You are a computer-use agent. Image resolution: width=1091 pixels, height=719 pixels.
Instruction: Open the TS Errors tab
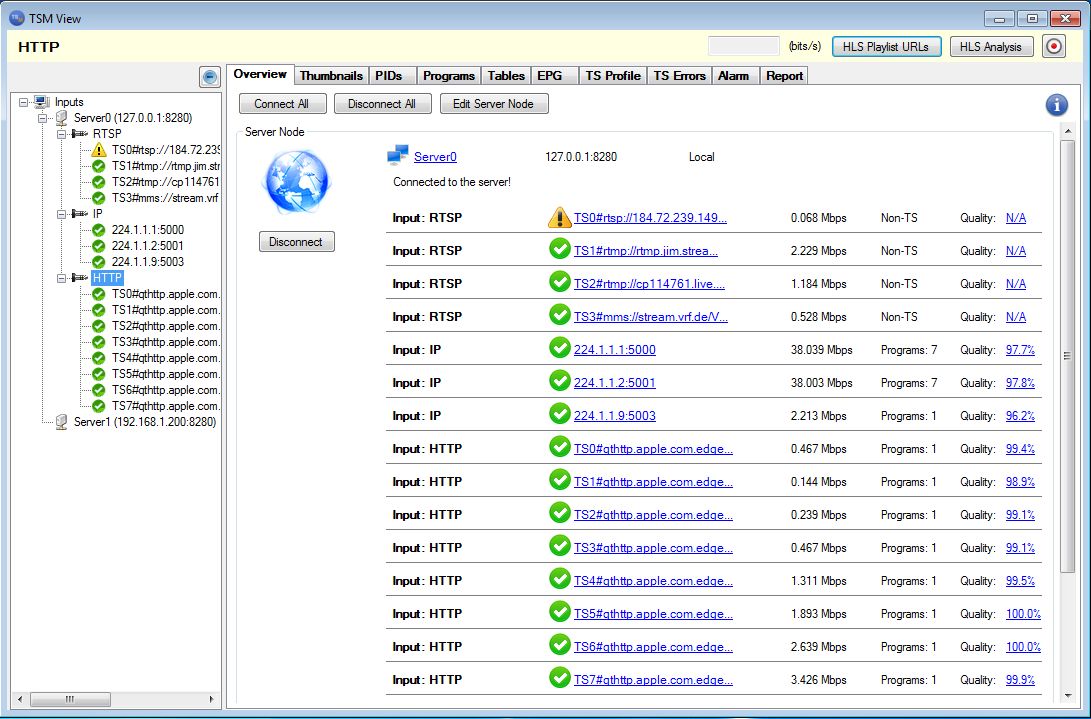pyautogui.click(x=679, y=76)
